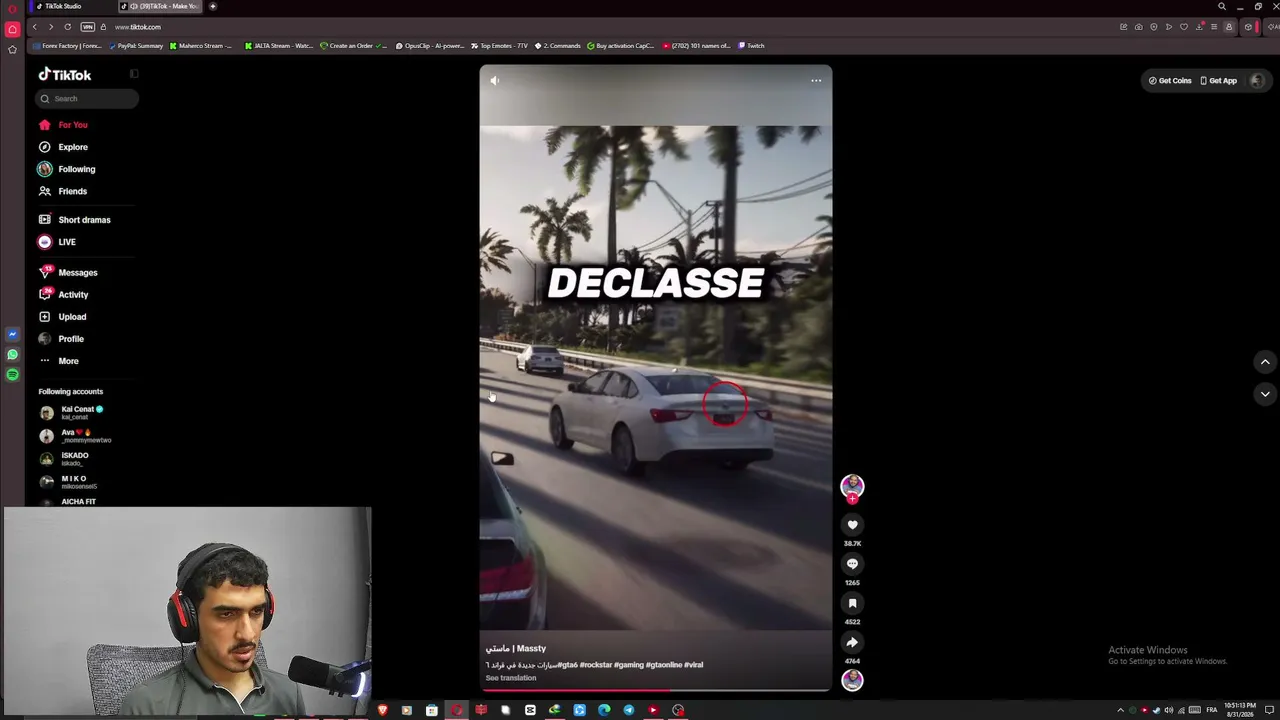Open the Opera sidebar home icon

point(12,30)
